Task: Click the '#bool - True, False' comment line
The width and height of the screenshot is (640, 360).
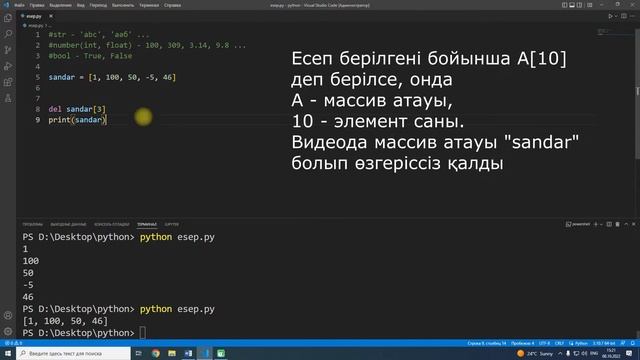Action: click(90, 56)
